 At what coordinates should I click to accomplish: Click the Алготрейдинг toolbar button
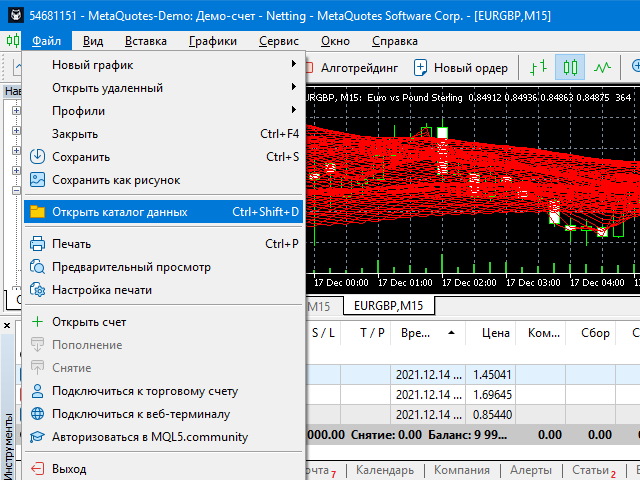352,68
